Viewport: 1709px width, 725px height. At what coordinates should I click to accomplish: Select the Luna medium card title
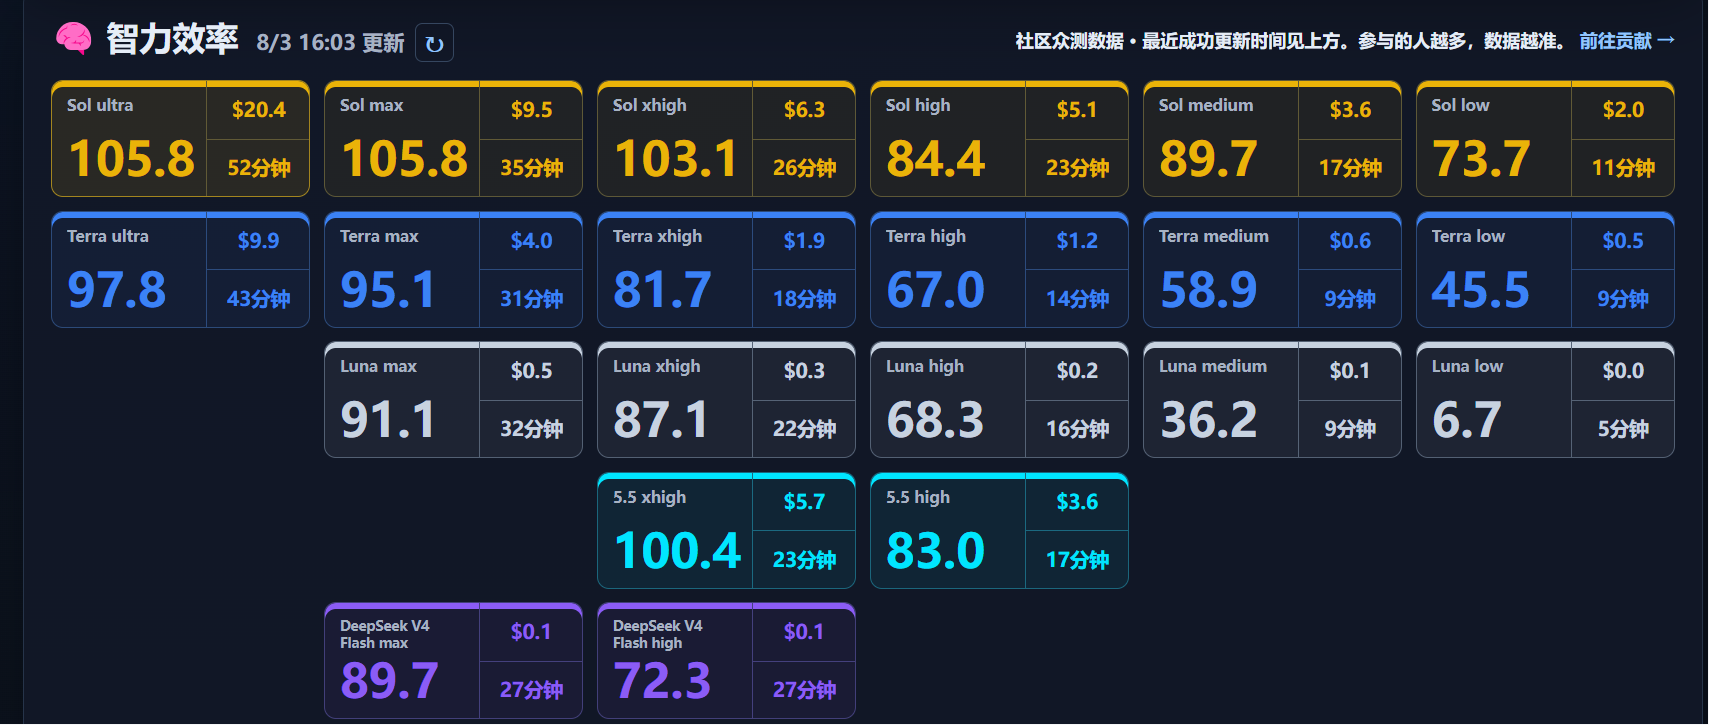1213,366
